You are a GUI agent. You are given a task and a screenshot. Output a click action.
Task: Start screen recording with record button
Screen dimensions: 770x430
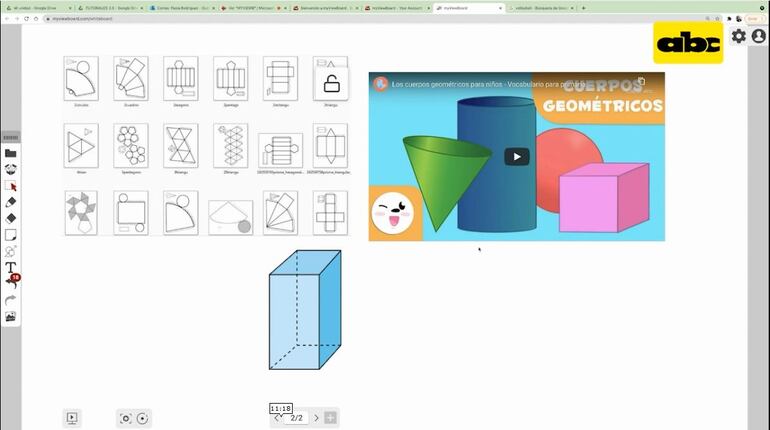pyautogui.click(x=143, y=418)
